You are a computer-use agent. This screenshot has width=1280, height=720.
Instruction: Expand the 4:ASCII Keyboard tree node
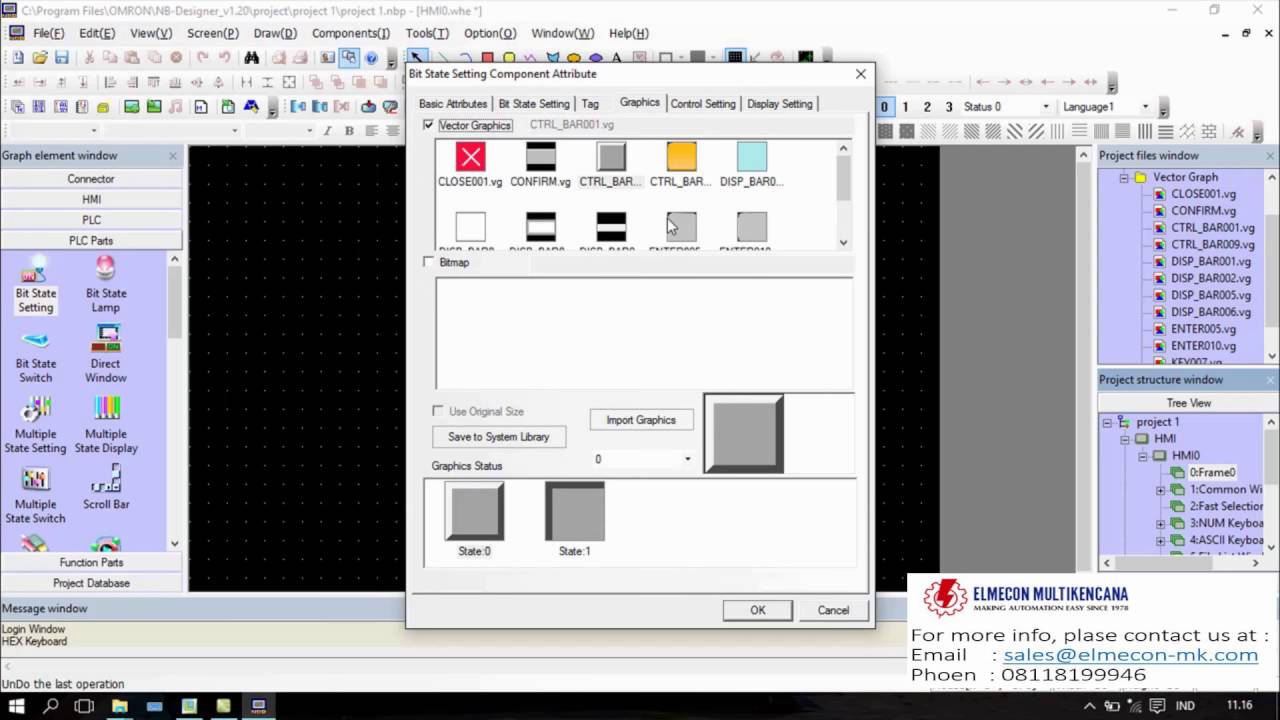click(x=1160, y=541)
